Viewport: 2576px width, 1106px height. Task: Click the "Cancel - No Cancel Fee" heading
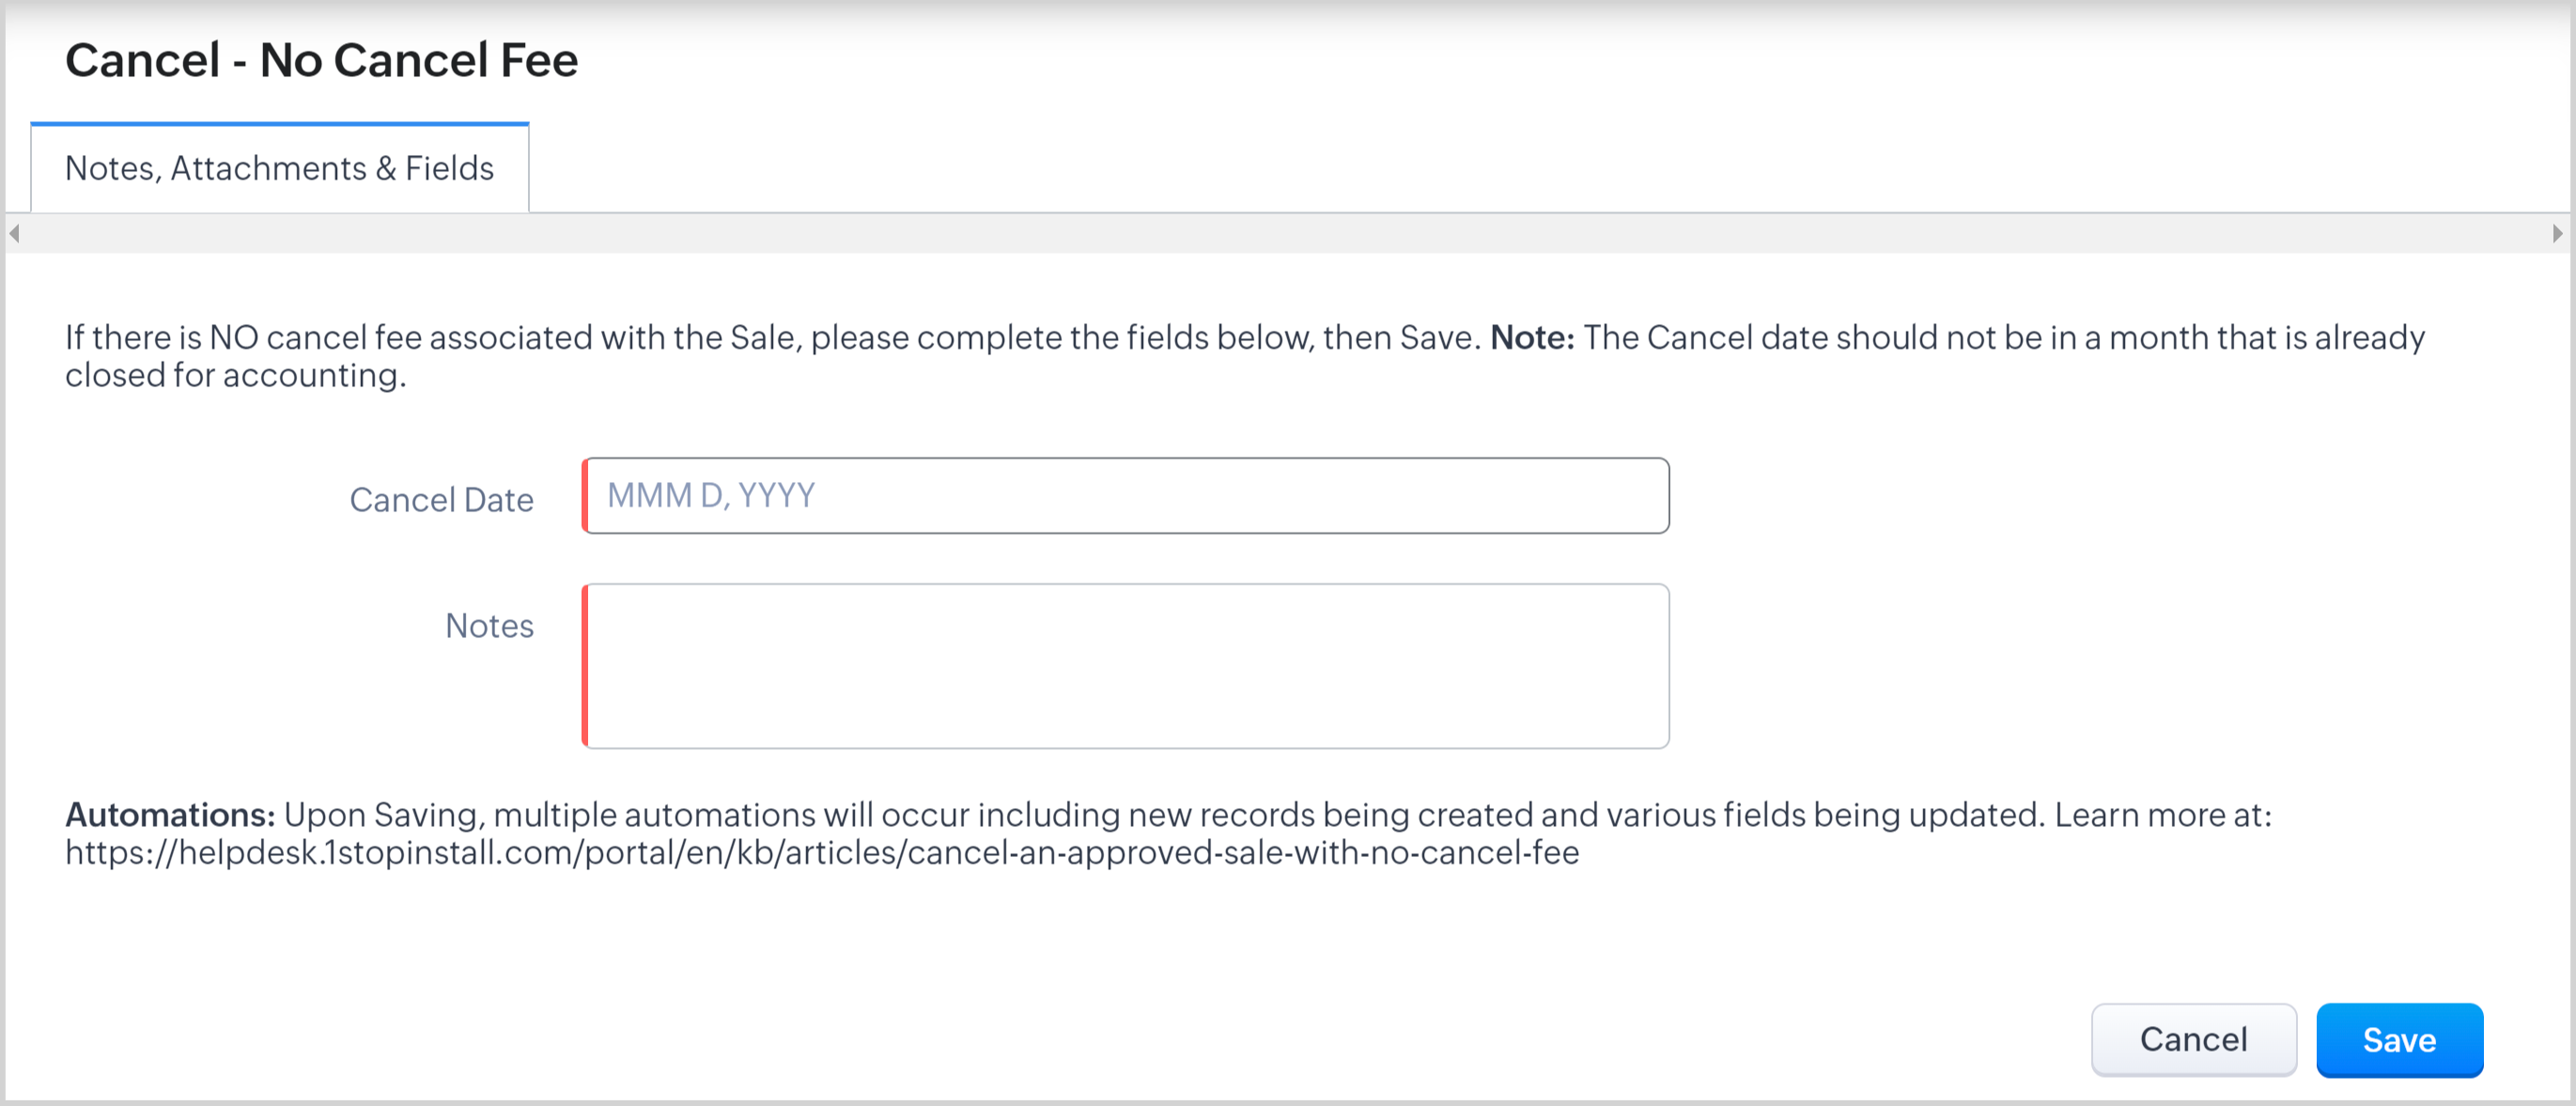tap(321, 60)
